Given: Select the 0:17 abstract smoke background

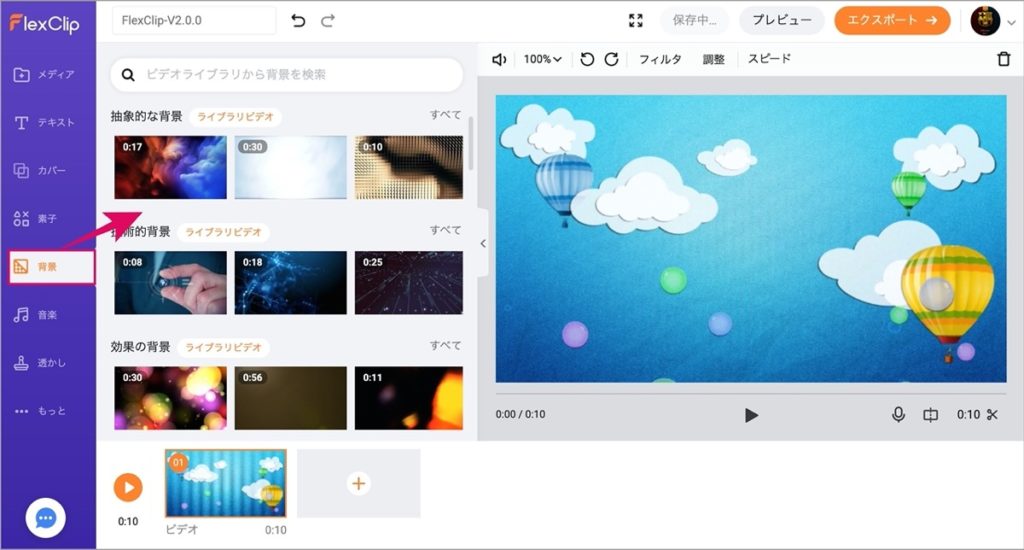Looking at the screenshot, I should 170,167.
